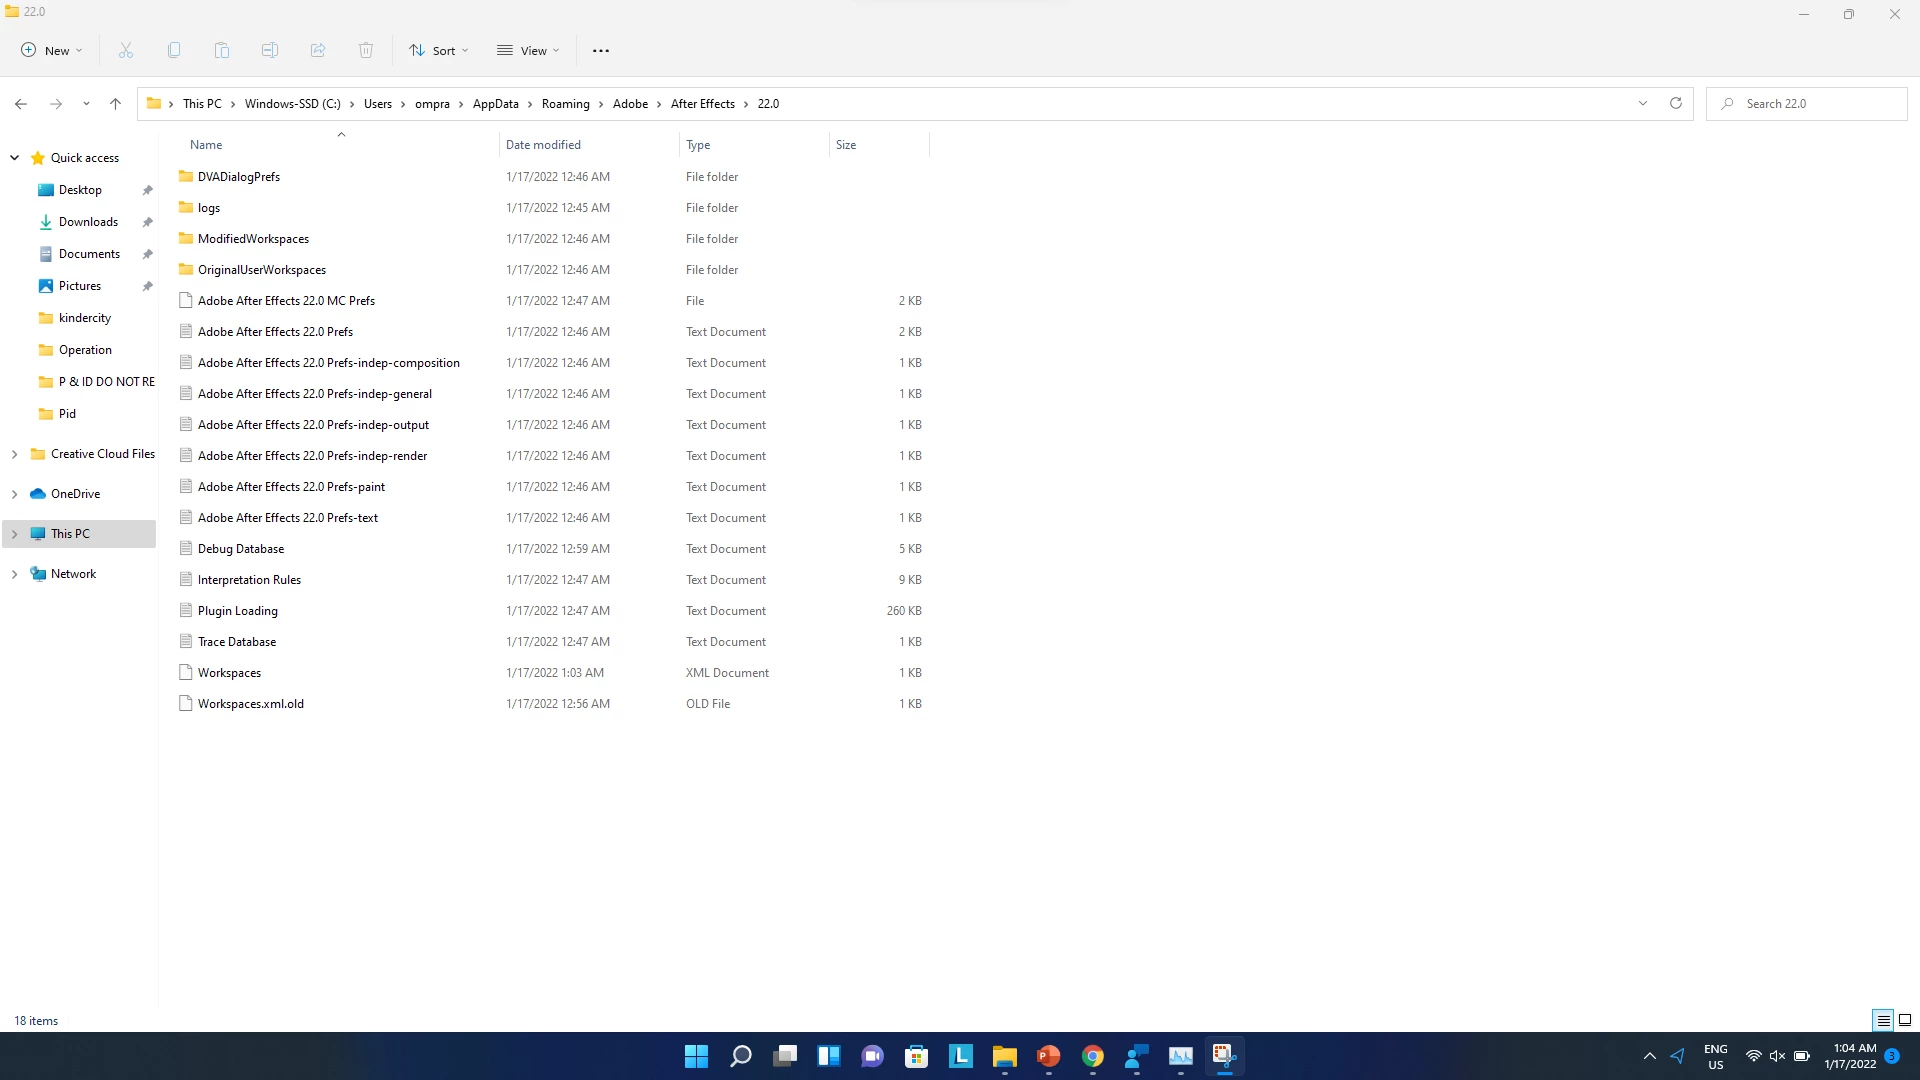Open the New item button
The height and width of the screenshot is (1080, 1920).
point(52,50)
